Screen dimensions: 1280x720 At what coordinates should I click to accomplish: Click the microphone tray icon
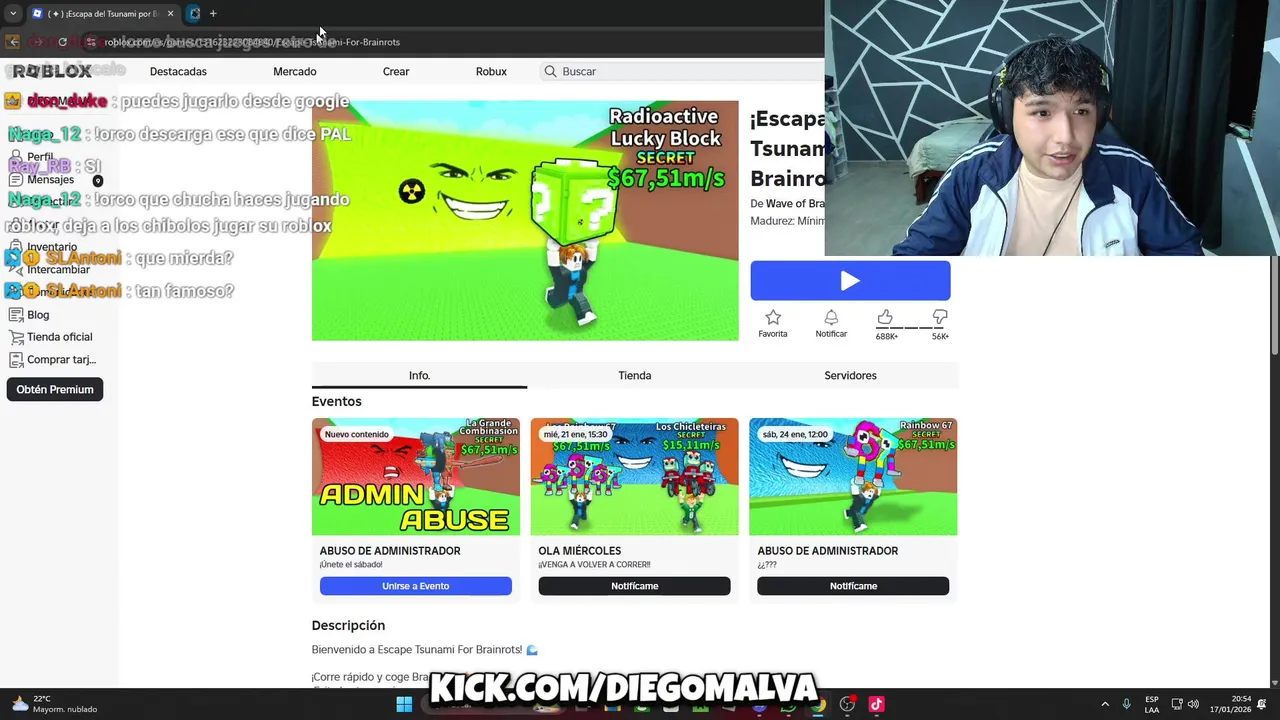coord(1127,704)
